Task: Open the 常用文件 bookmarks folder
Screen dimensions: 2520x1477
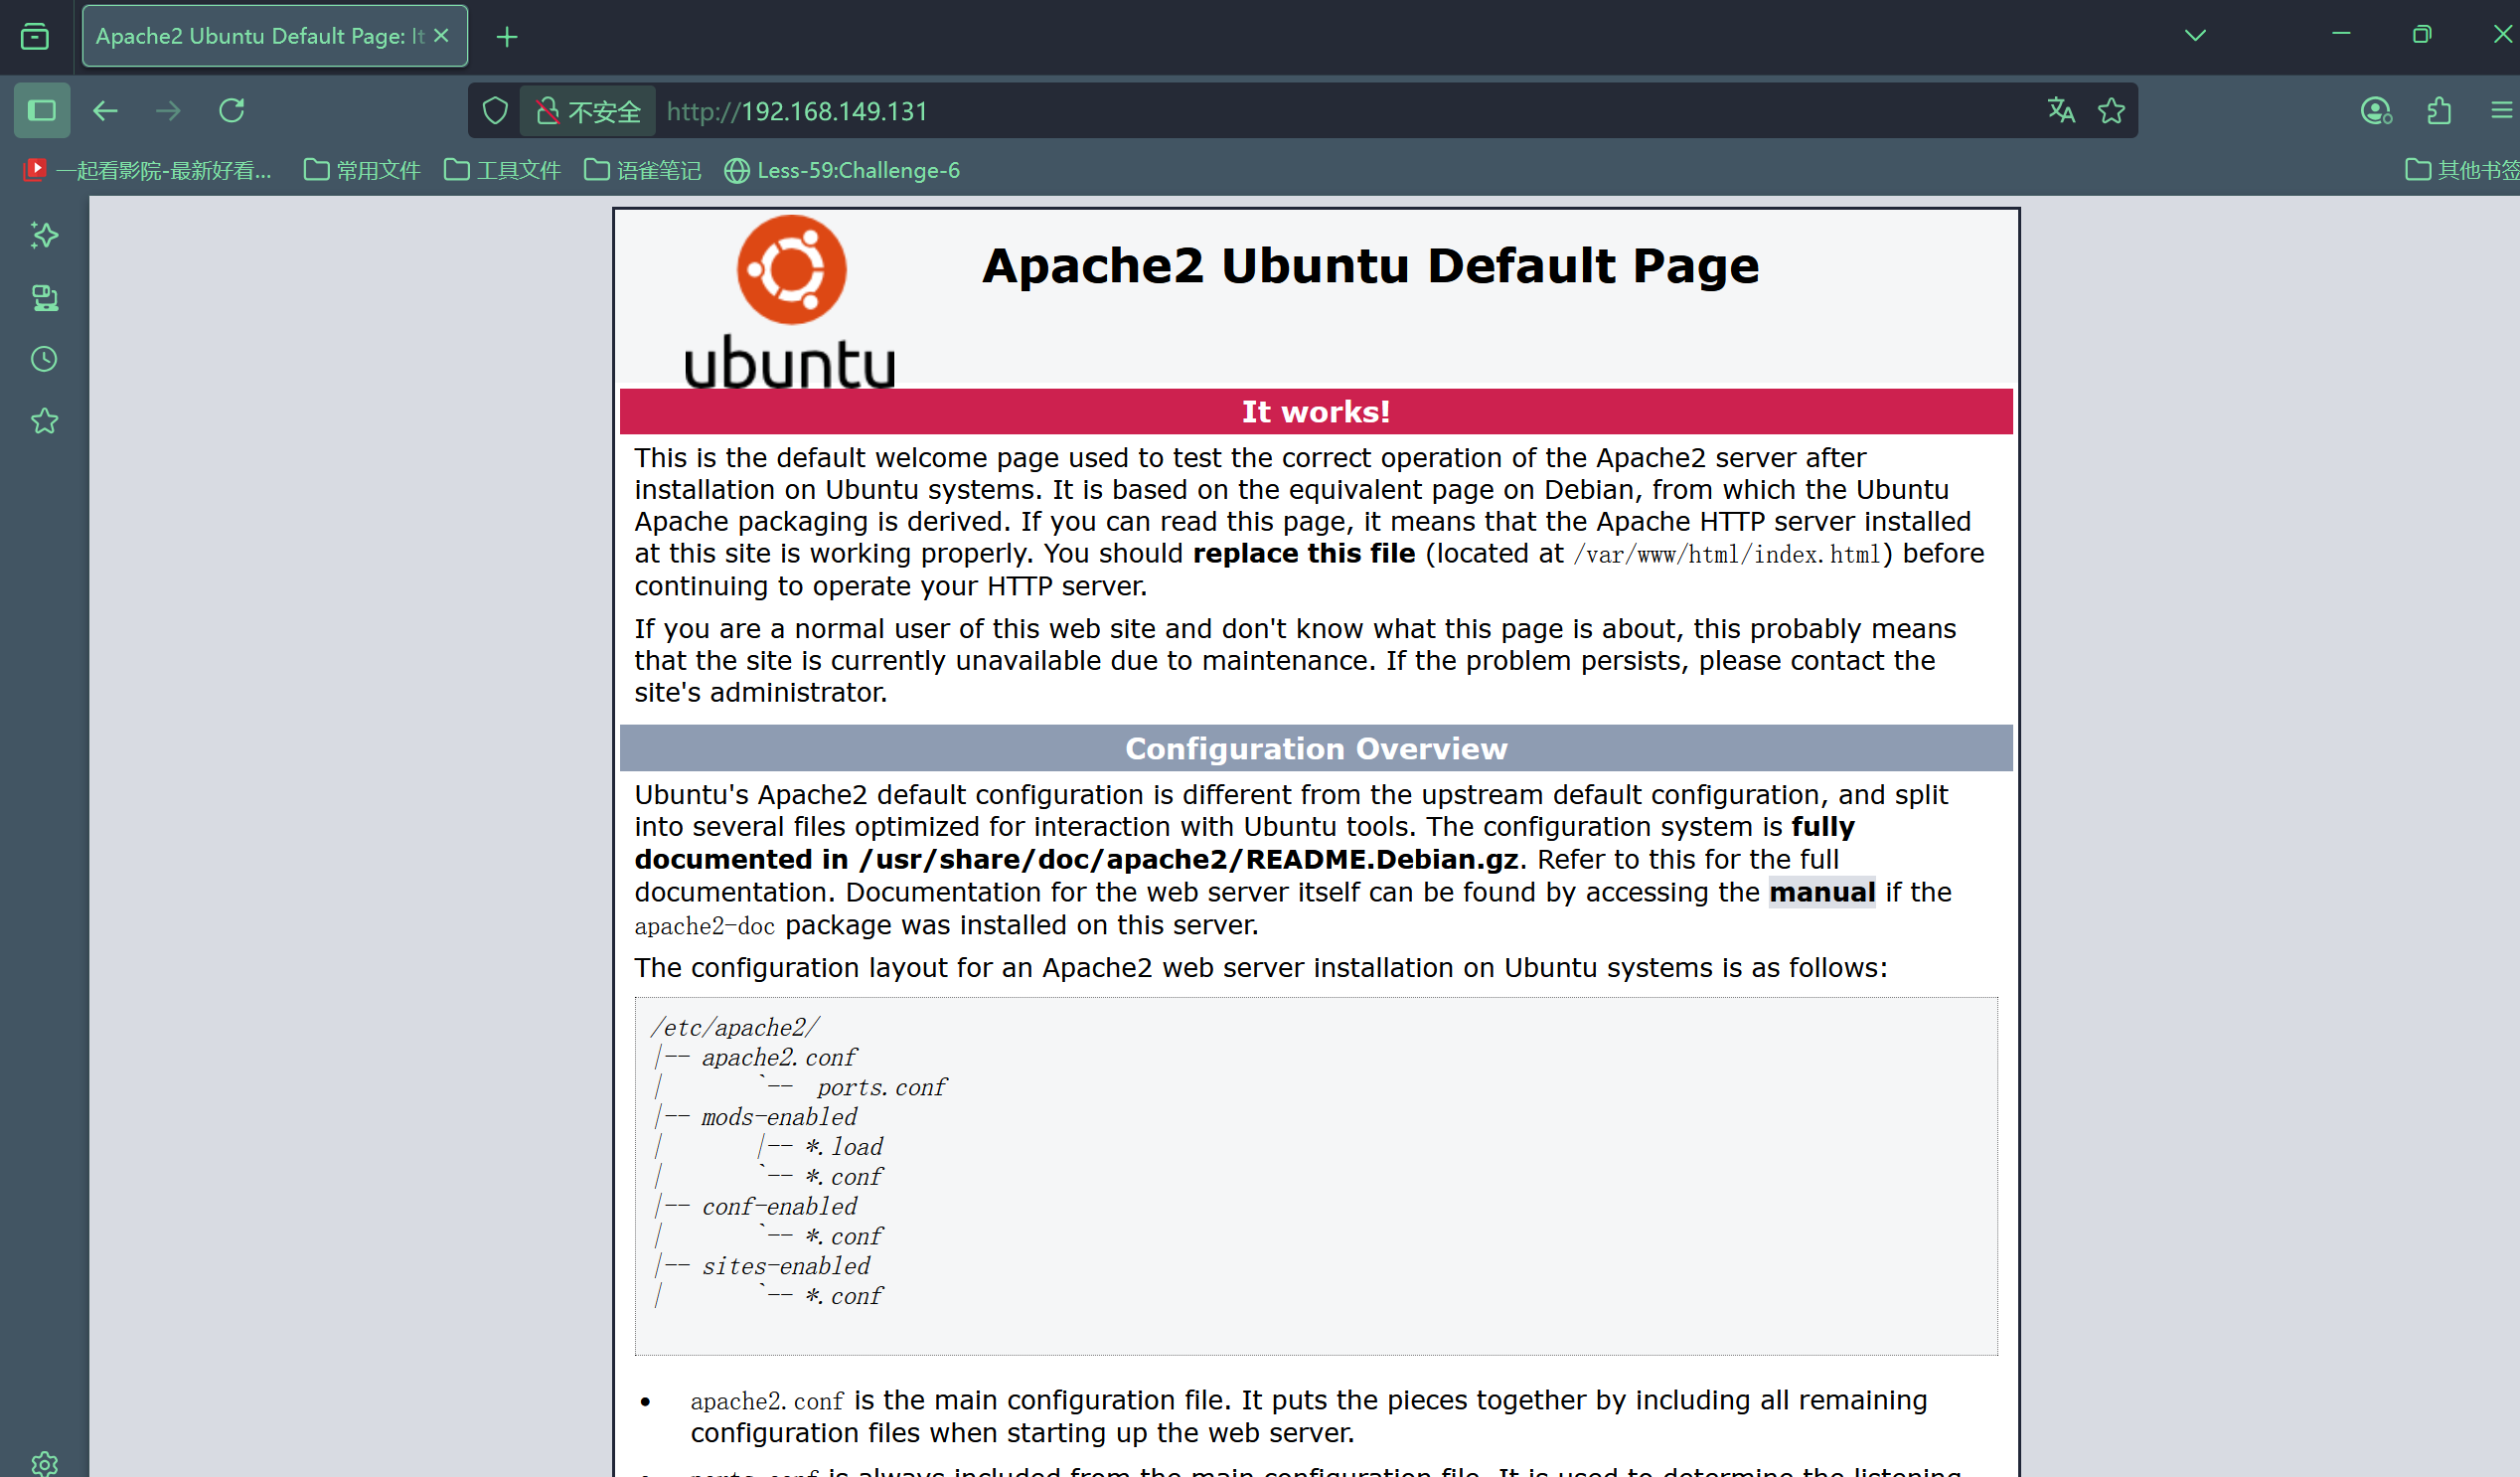Action: (362, 170)
